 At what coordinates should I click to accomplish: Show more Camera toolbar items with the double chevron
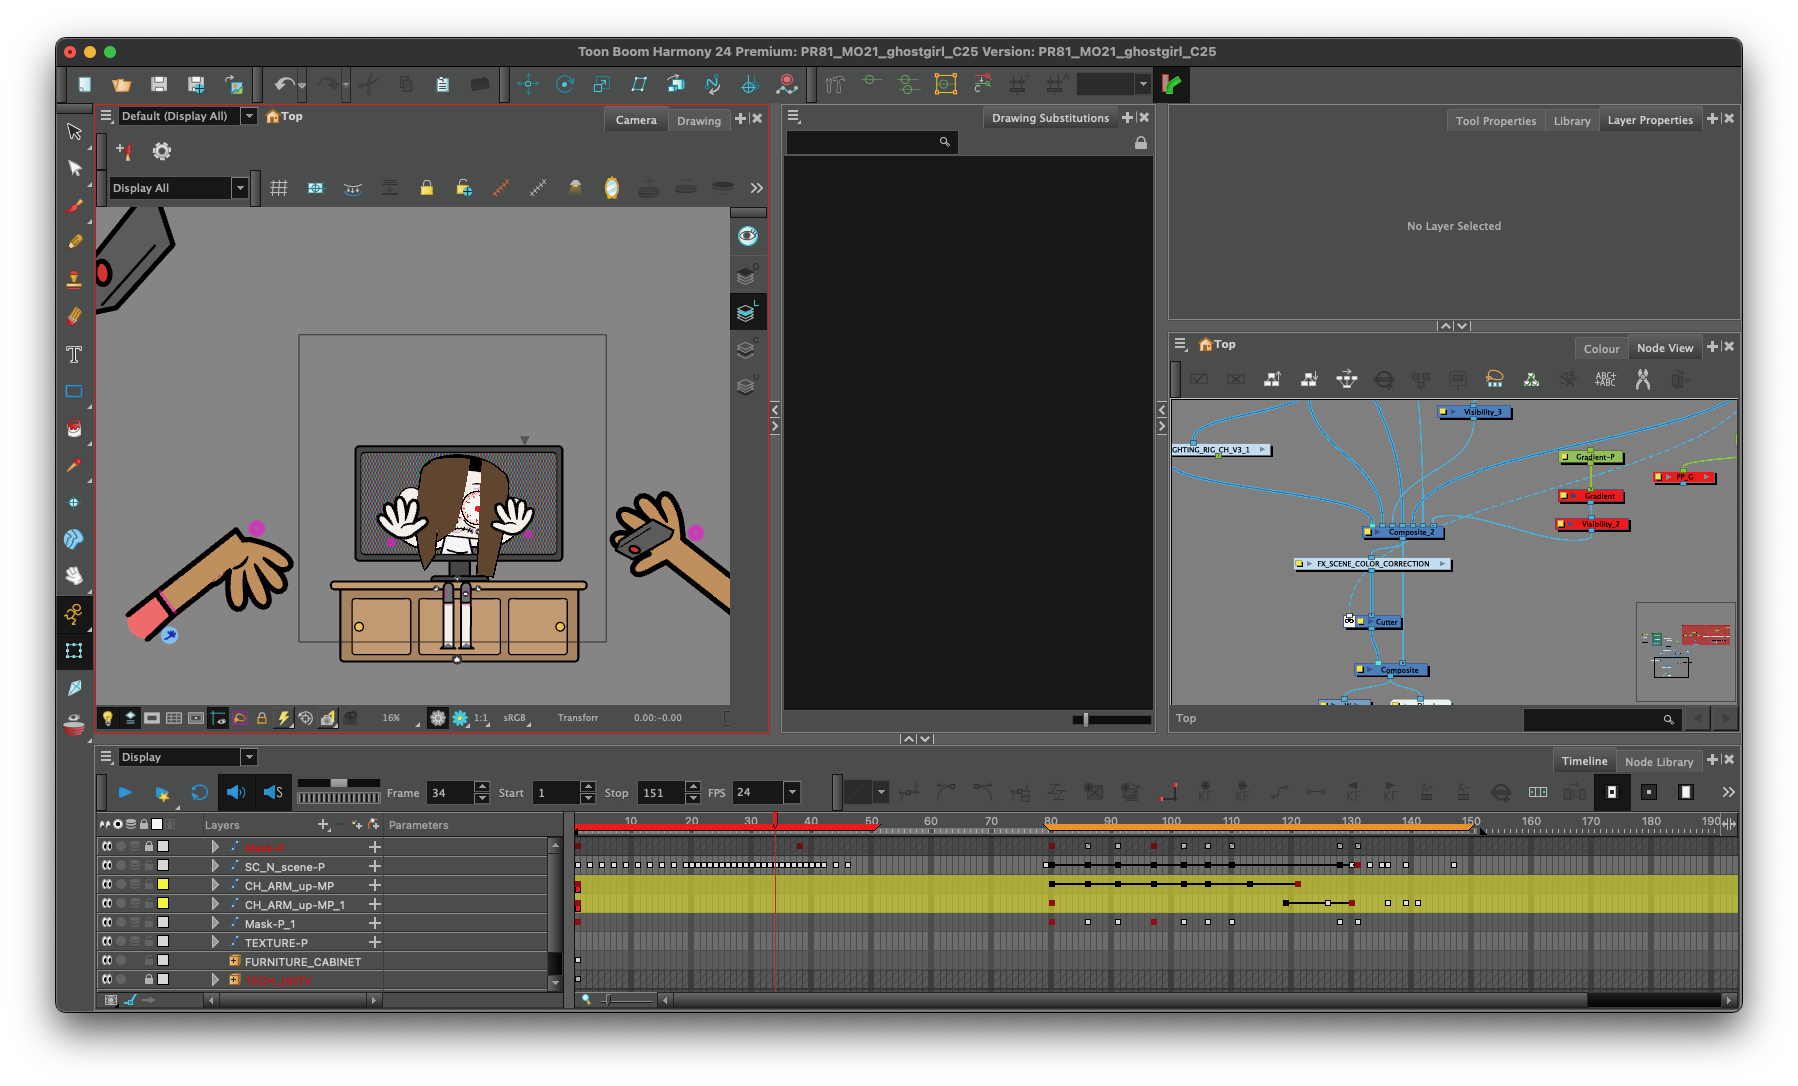point(756,188)
